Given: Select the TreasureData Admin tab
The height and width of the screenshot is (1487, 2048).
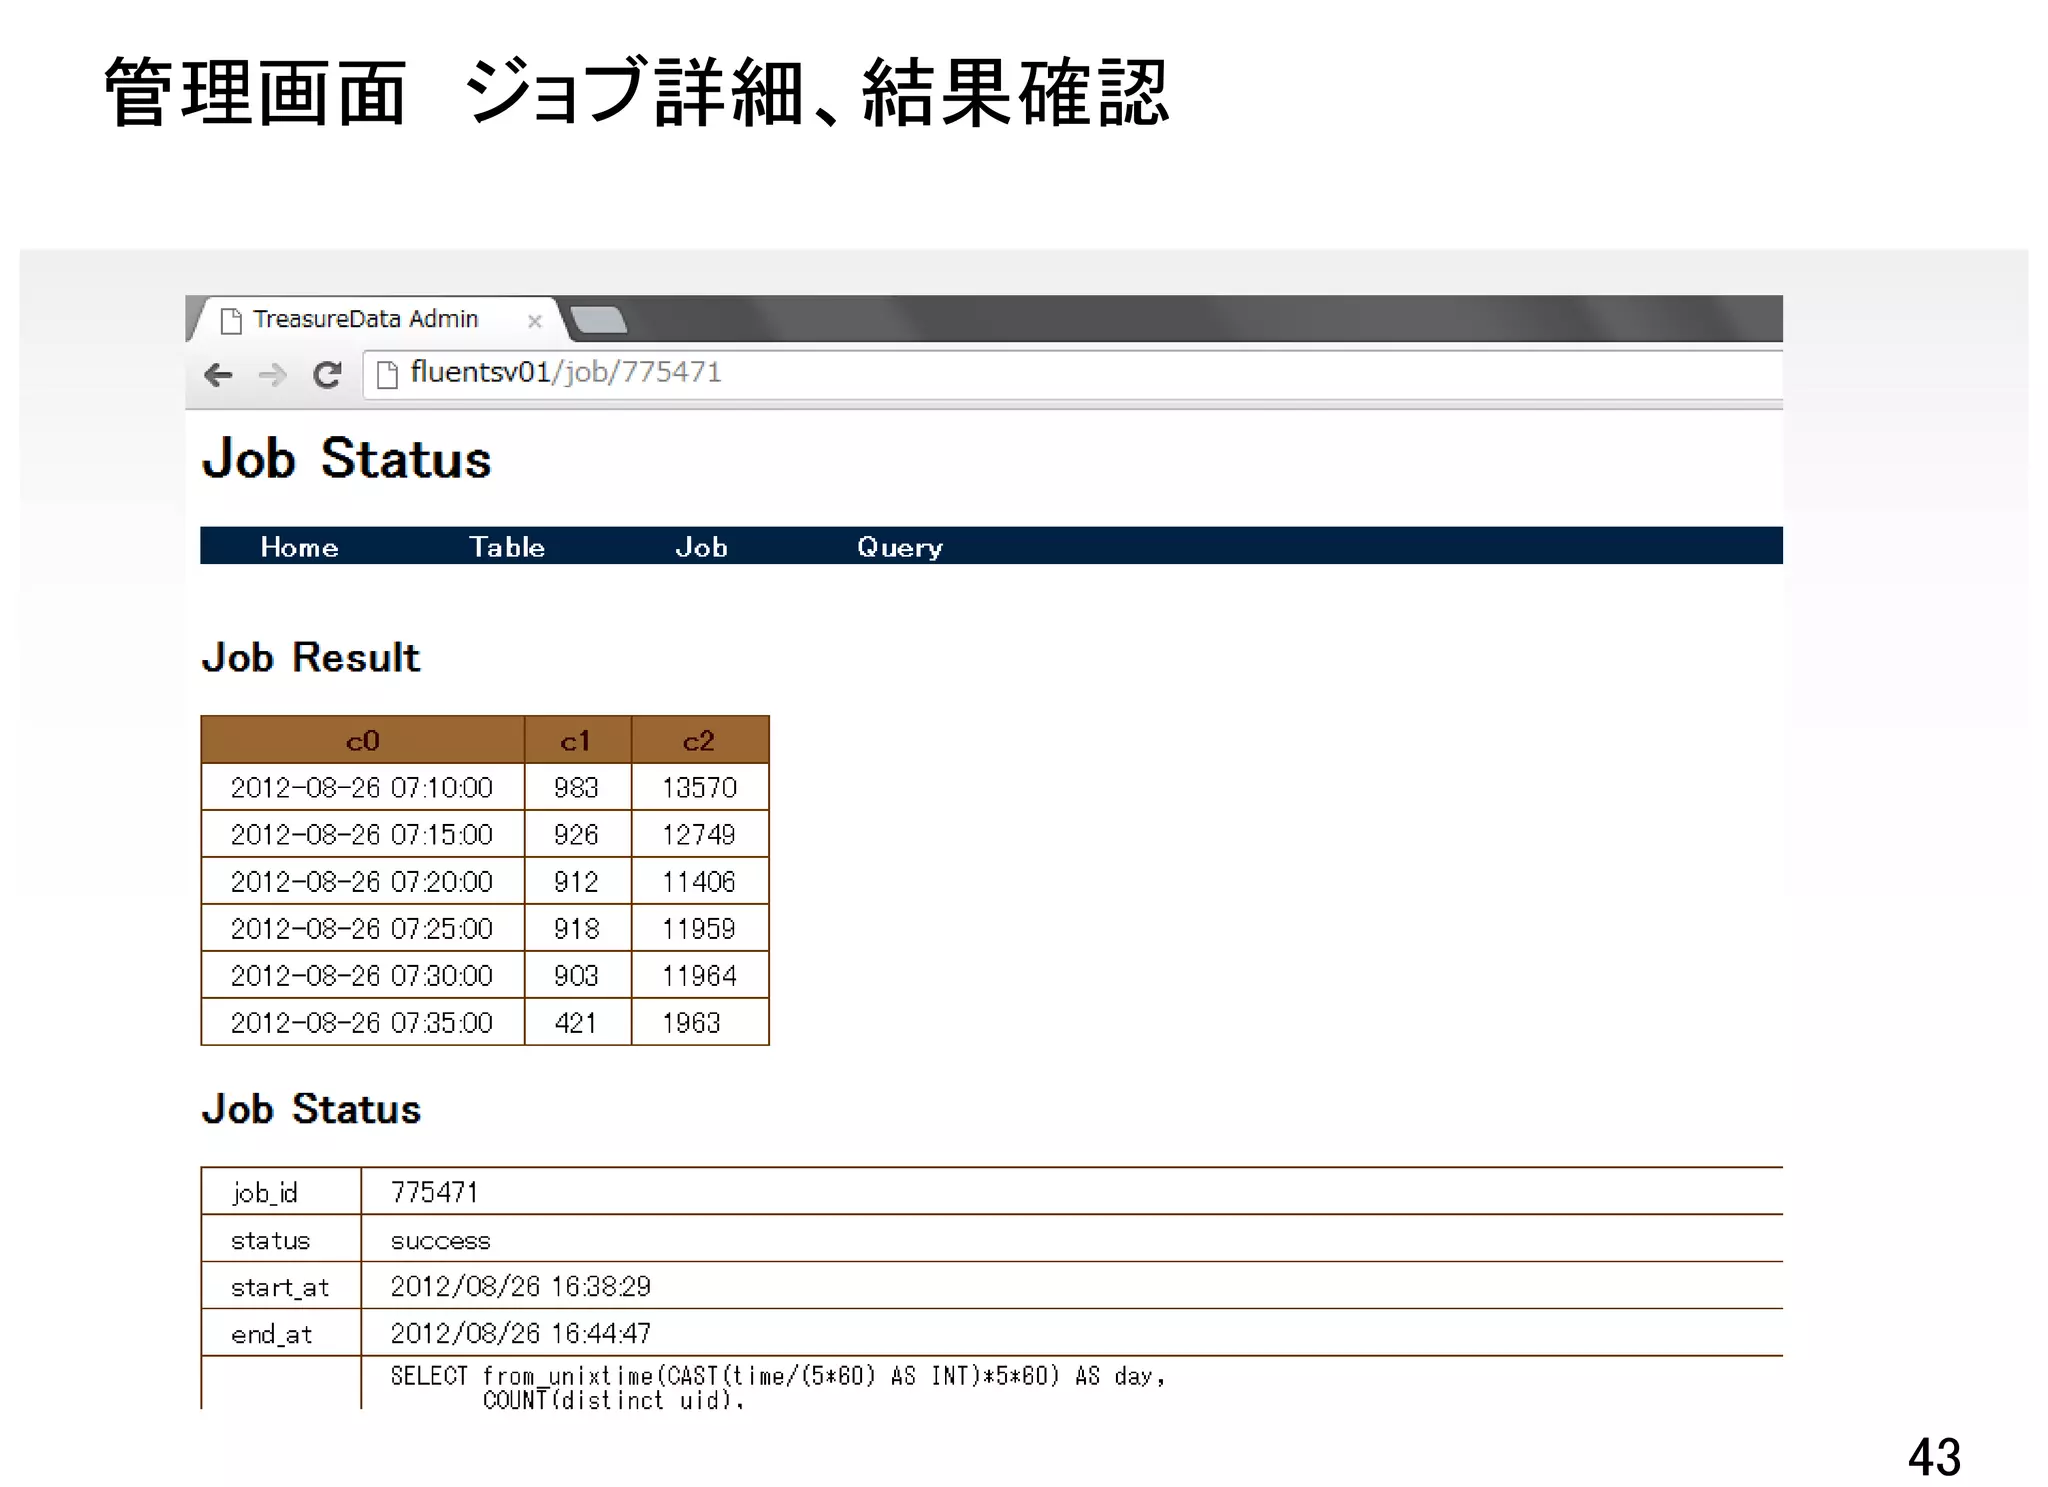Looking at the screenshot, I should click(x=366, y=319).
